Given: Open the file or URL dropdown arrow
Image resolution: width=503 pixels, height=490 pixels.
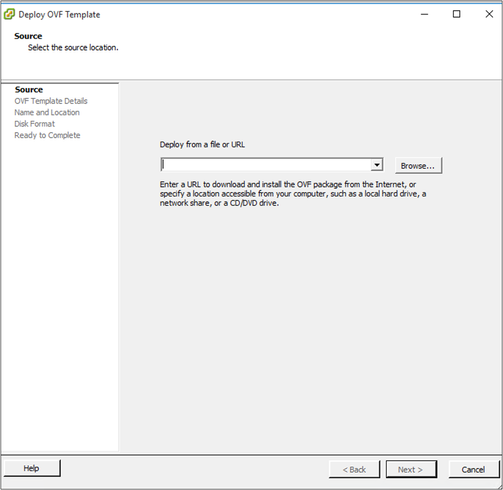Looking at the screenshot, I should pos(377,165).
